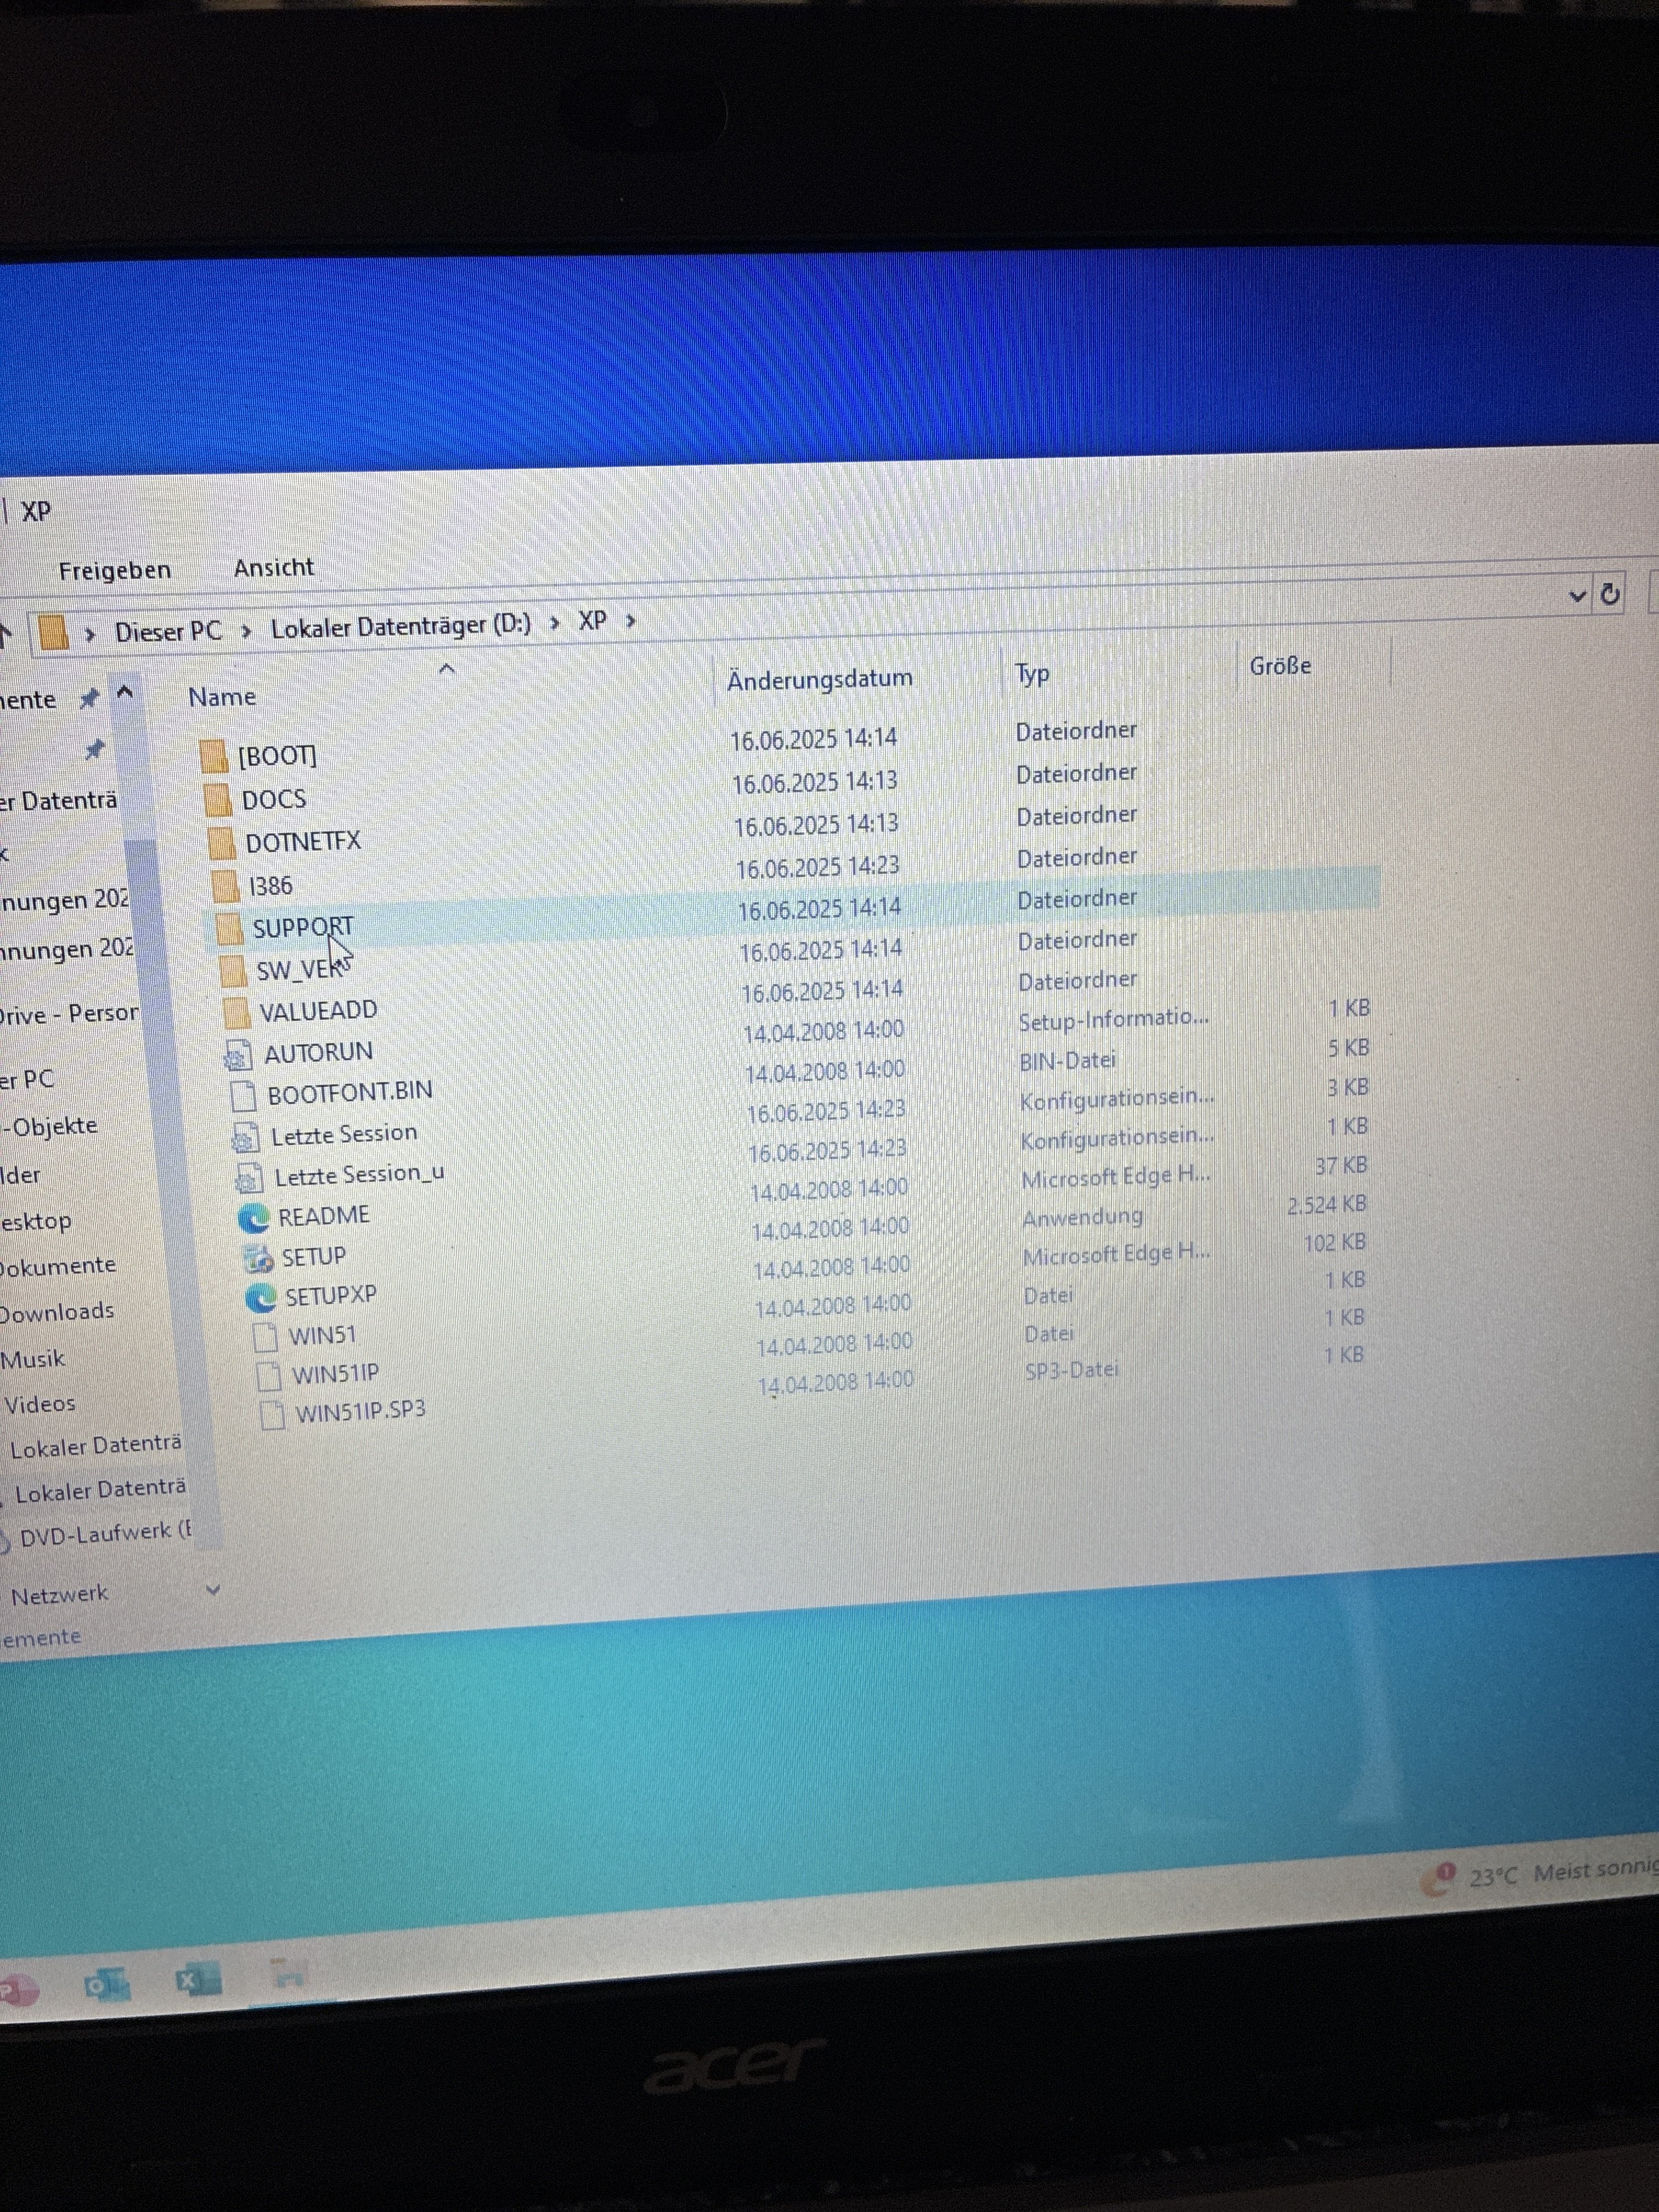Sort by Änderungsdatum column header
The width and height of the screenshot is (1659, 2212).
pyautogui.click(x=819, y=678)
